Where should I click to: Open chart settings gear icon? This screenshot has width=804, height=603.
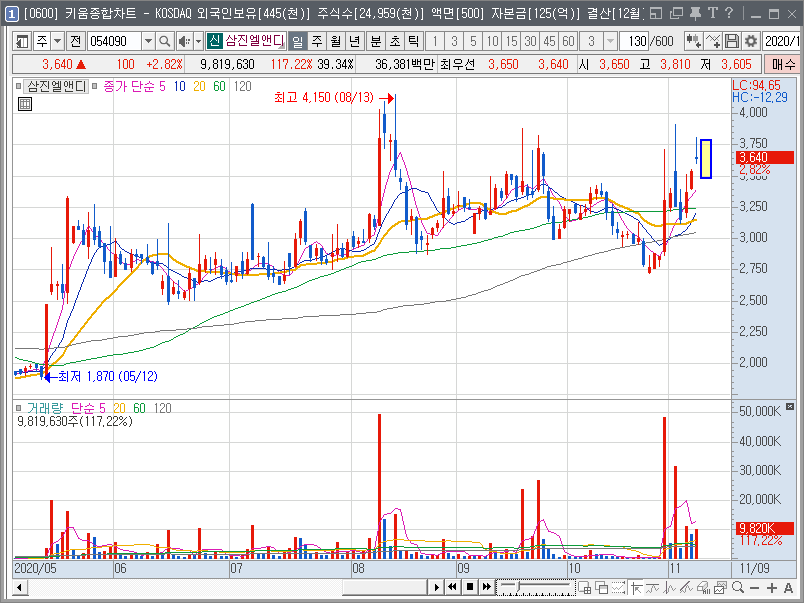point(751,41)
